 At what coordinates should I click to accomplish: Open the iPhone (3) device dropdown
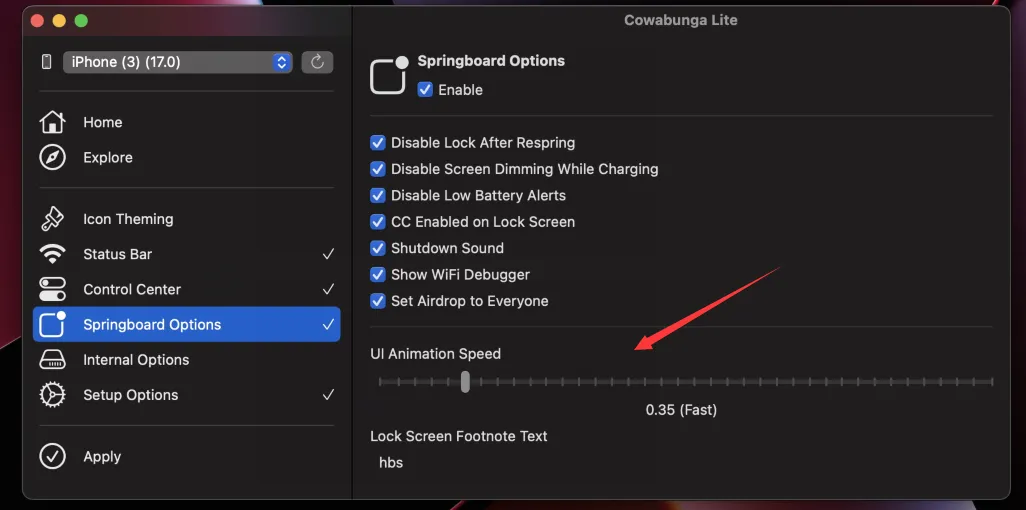(178, 62)
